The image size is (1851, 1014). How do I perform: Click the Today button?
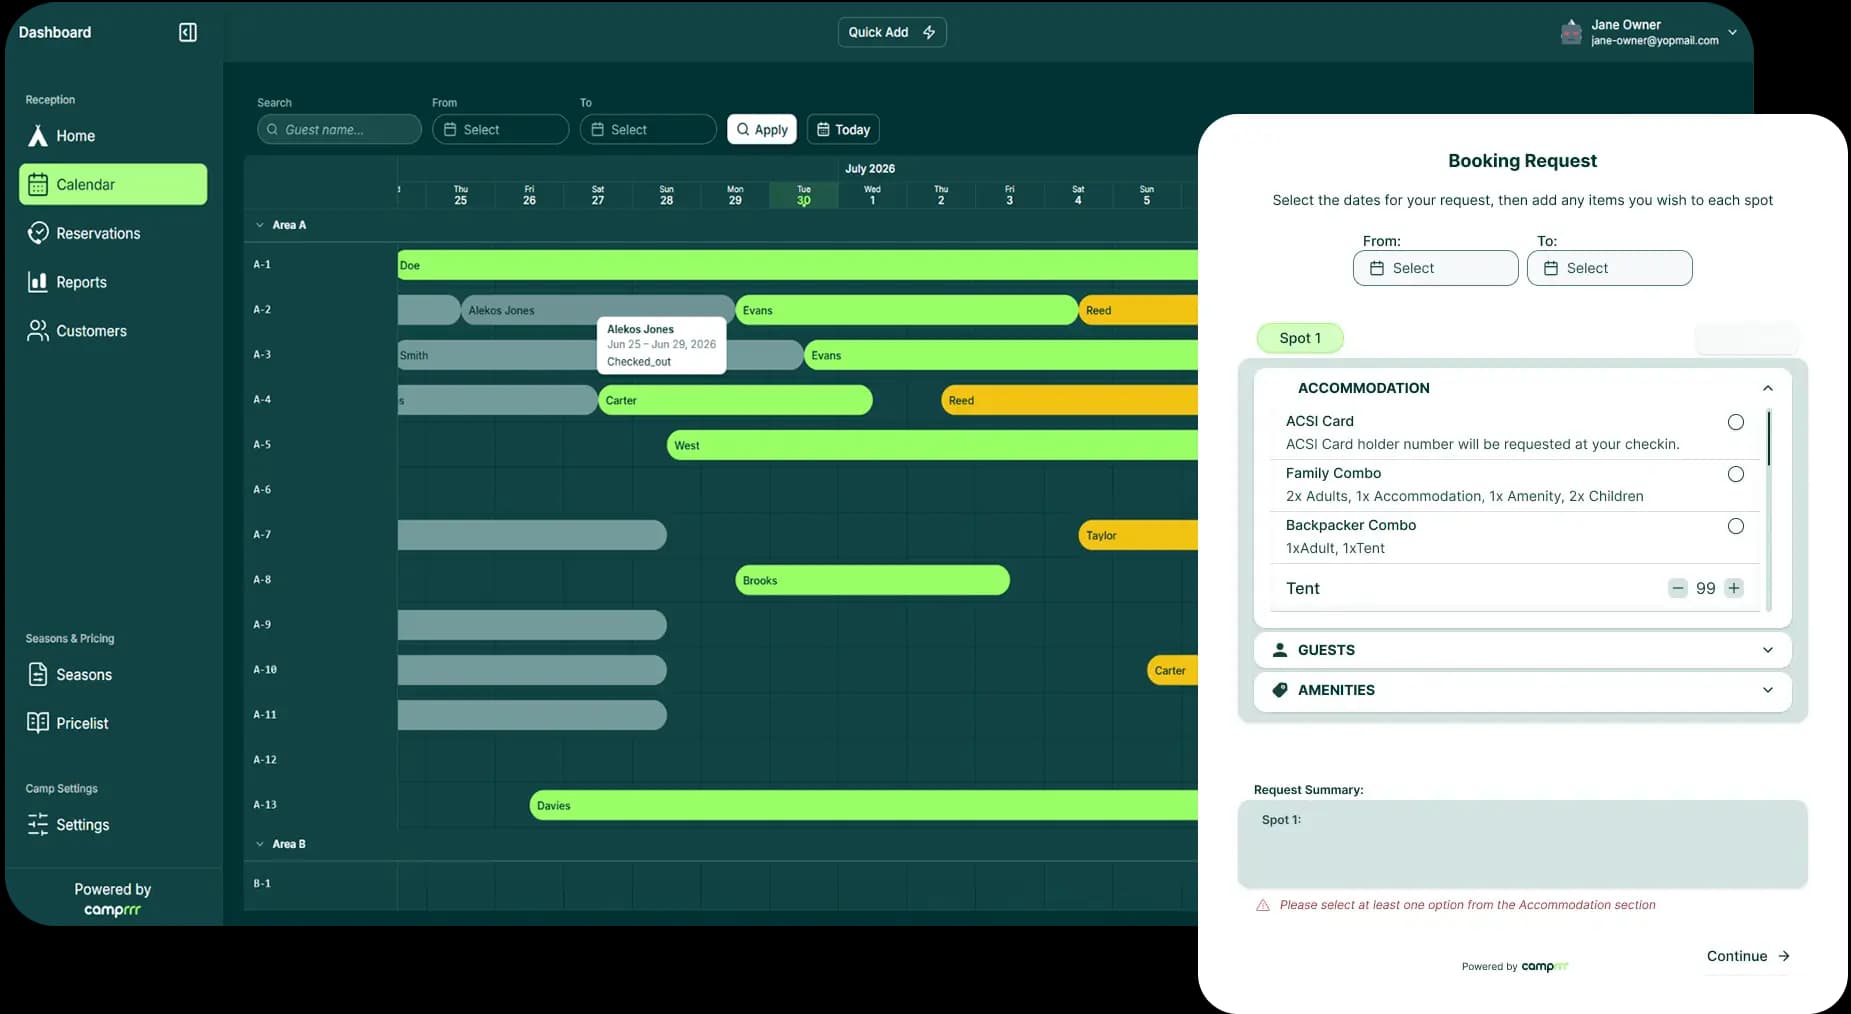pyautogui.click(x=843, y=129)
